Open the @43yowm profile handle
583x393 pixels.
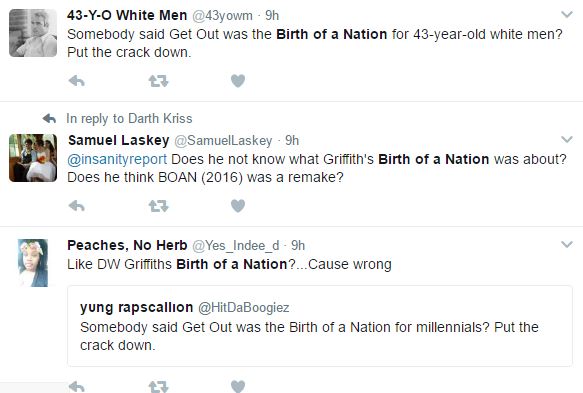pyautogui.click(x=222, y=15)
